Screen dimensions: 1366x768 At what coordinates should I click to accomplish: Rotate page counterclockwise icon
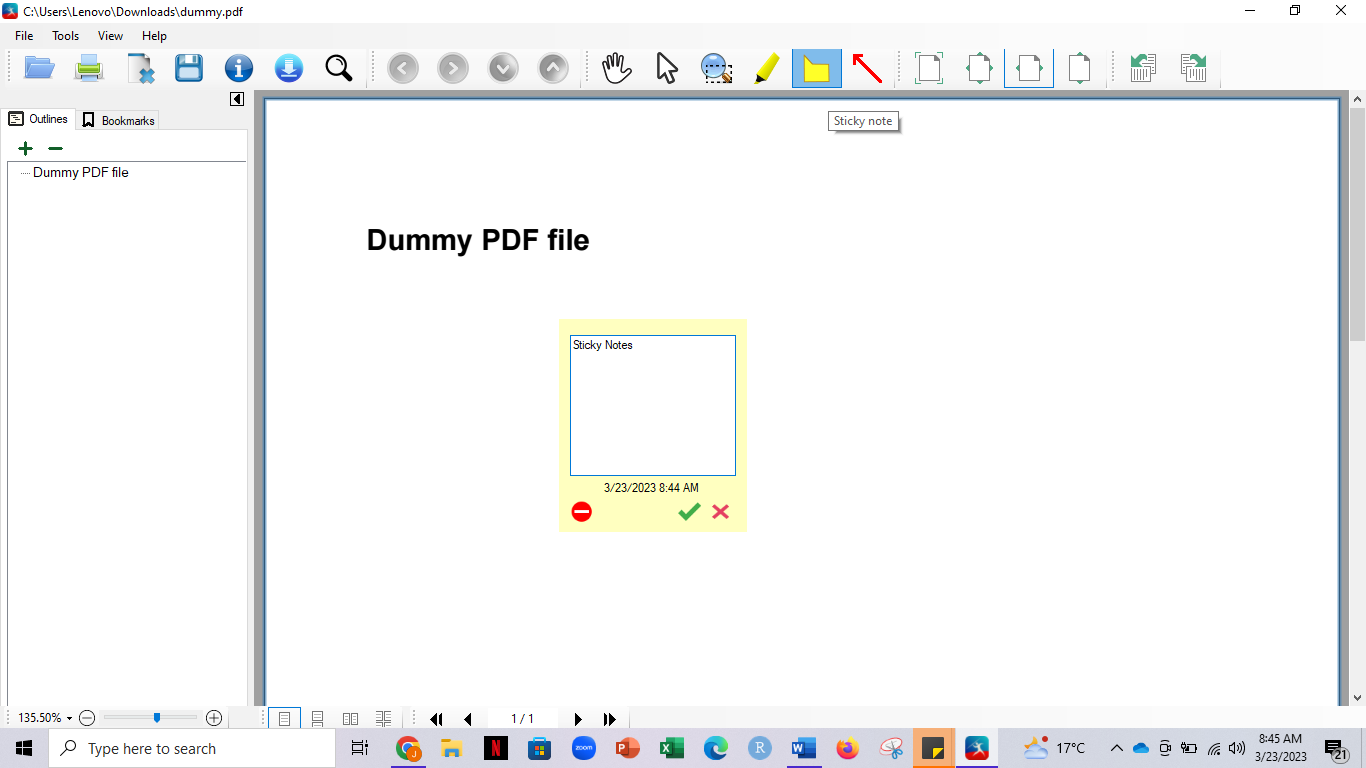(x=1143, y=68)
